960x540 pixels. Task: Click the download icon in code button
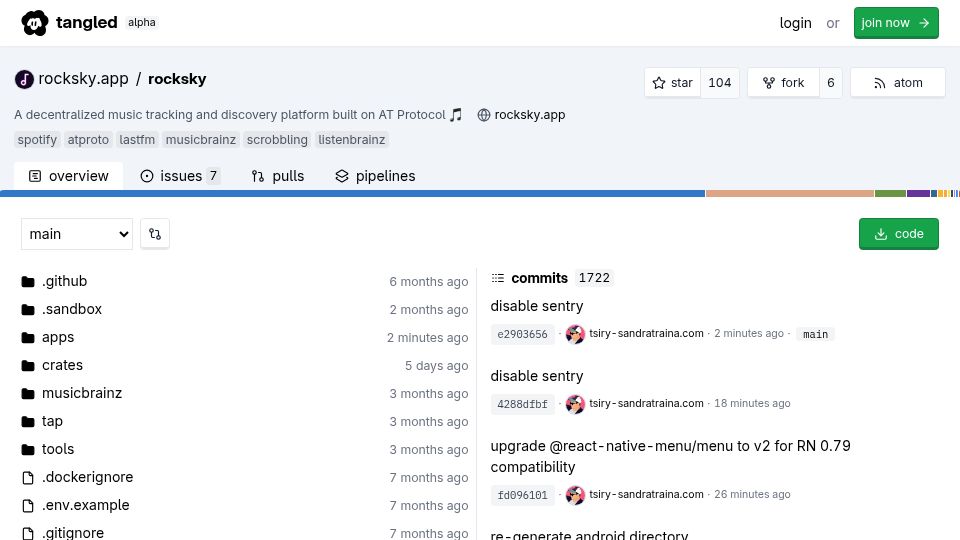(x=880, y=234)
